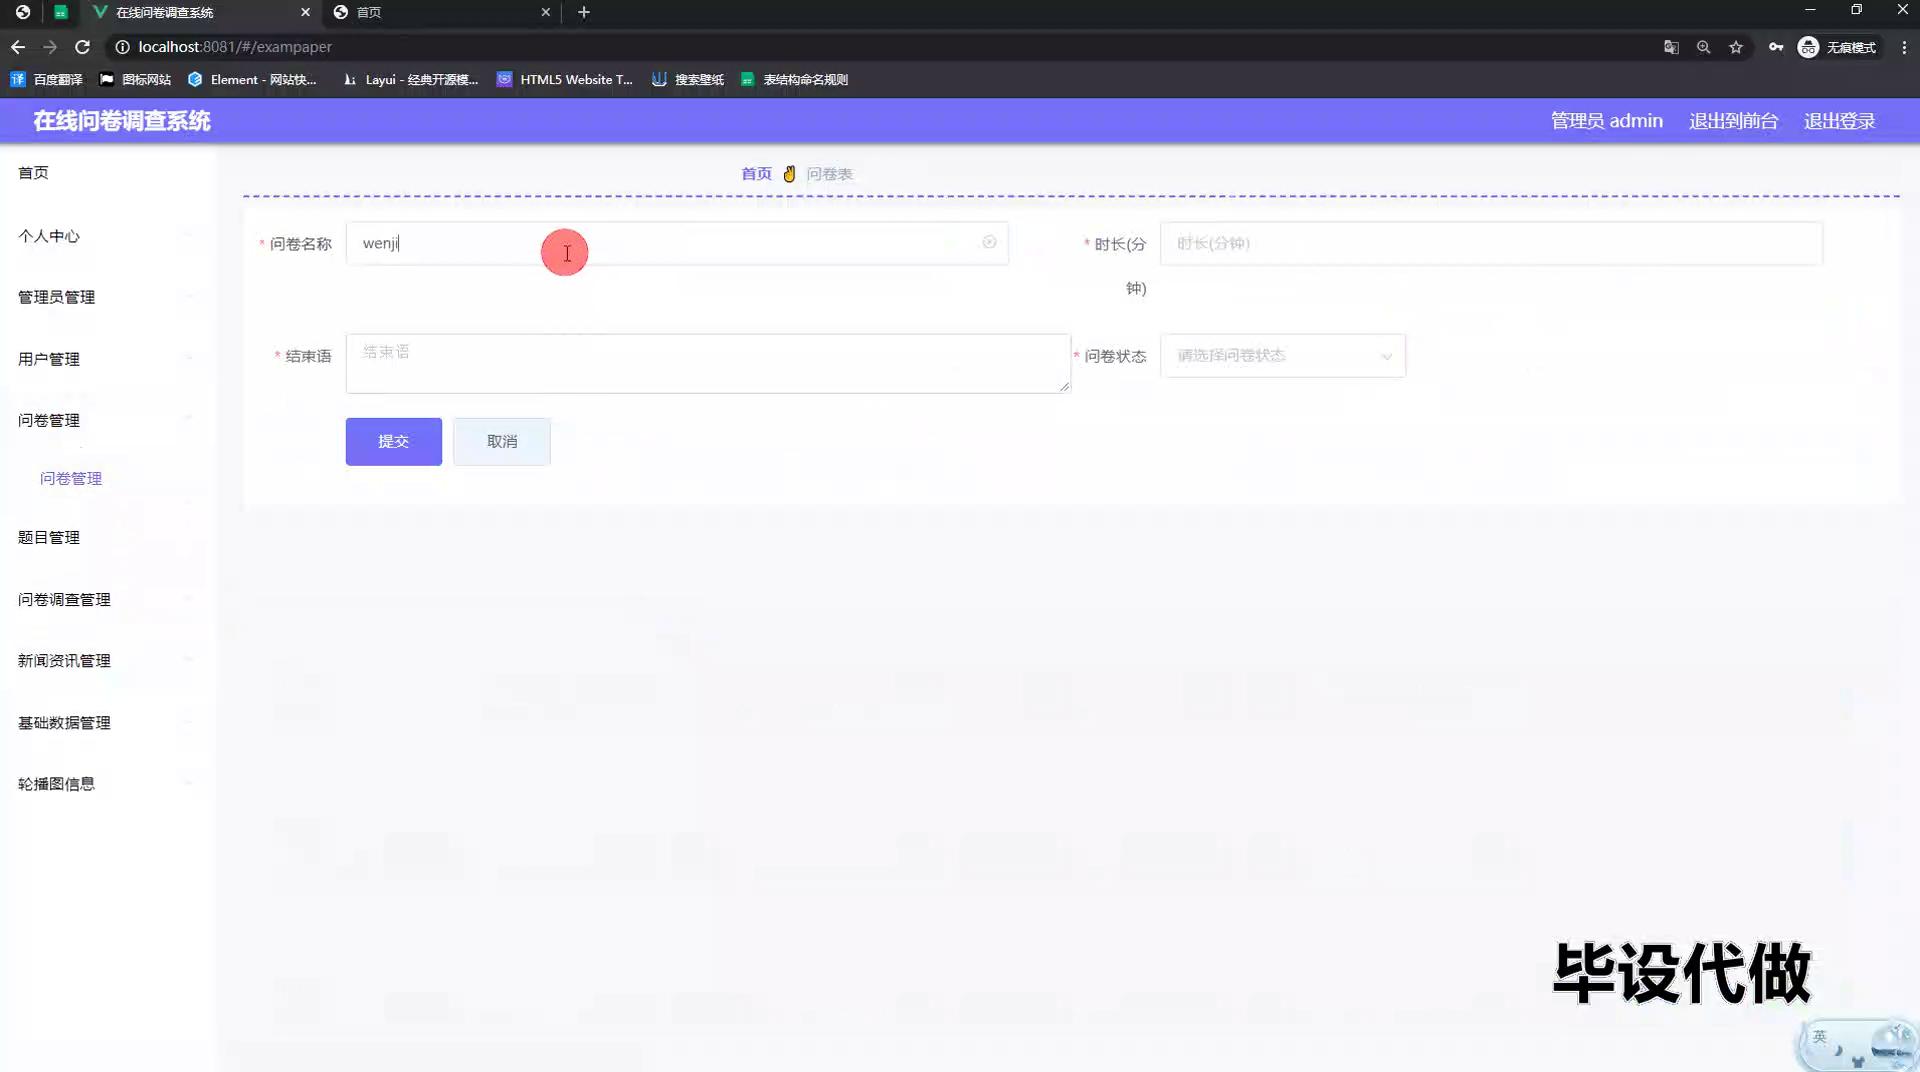Clear the 问卷名称 field with clear icon
The image size is (1920, 1072).
point(989,243)
